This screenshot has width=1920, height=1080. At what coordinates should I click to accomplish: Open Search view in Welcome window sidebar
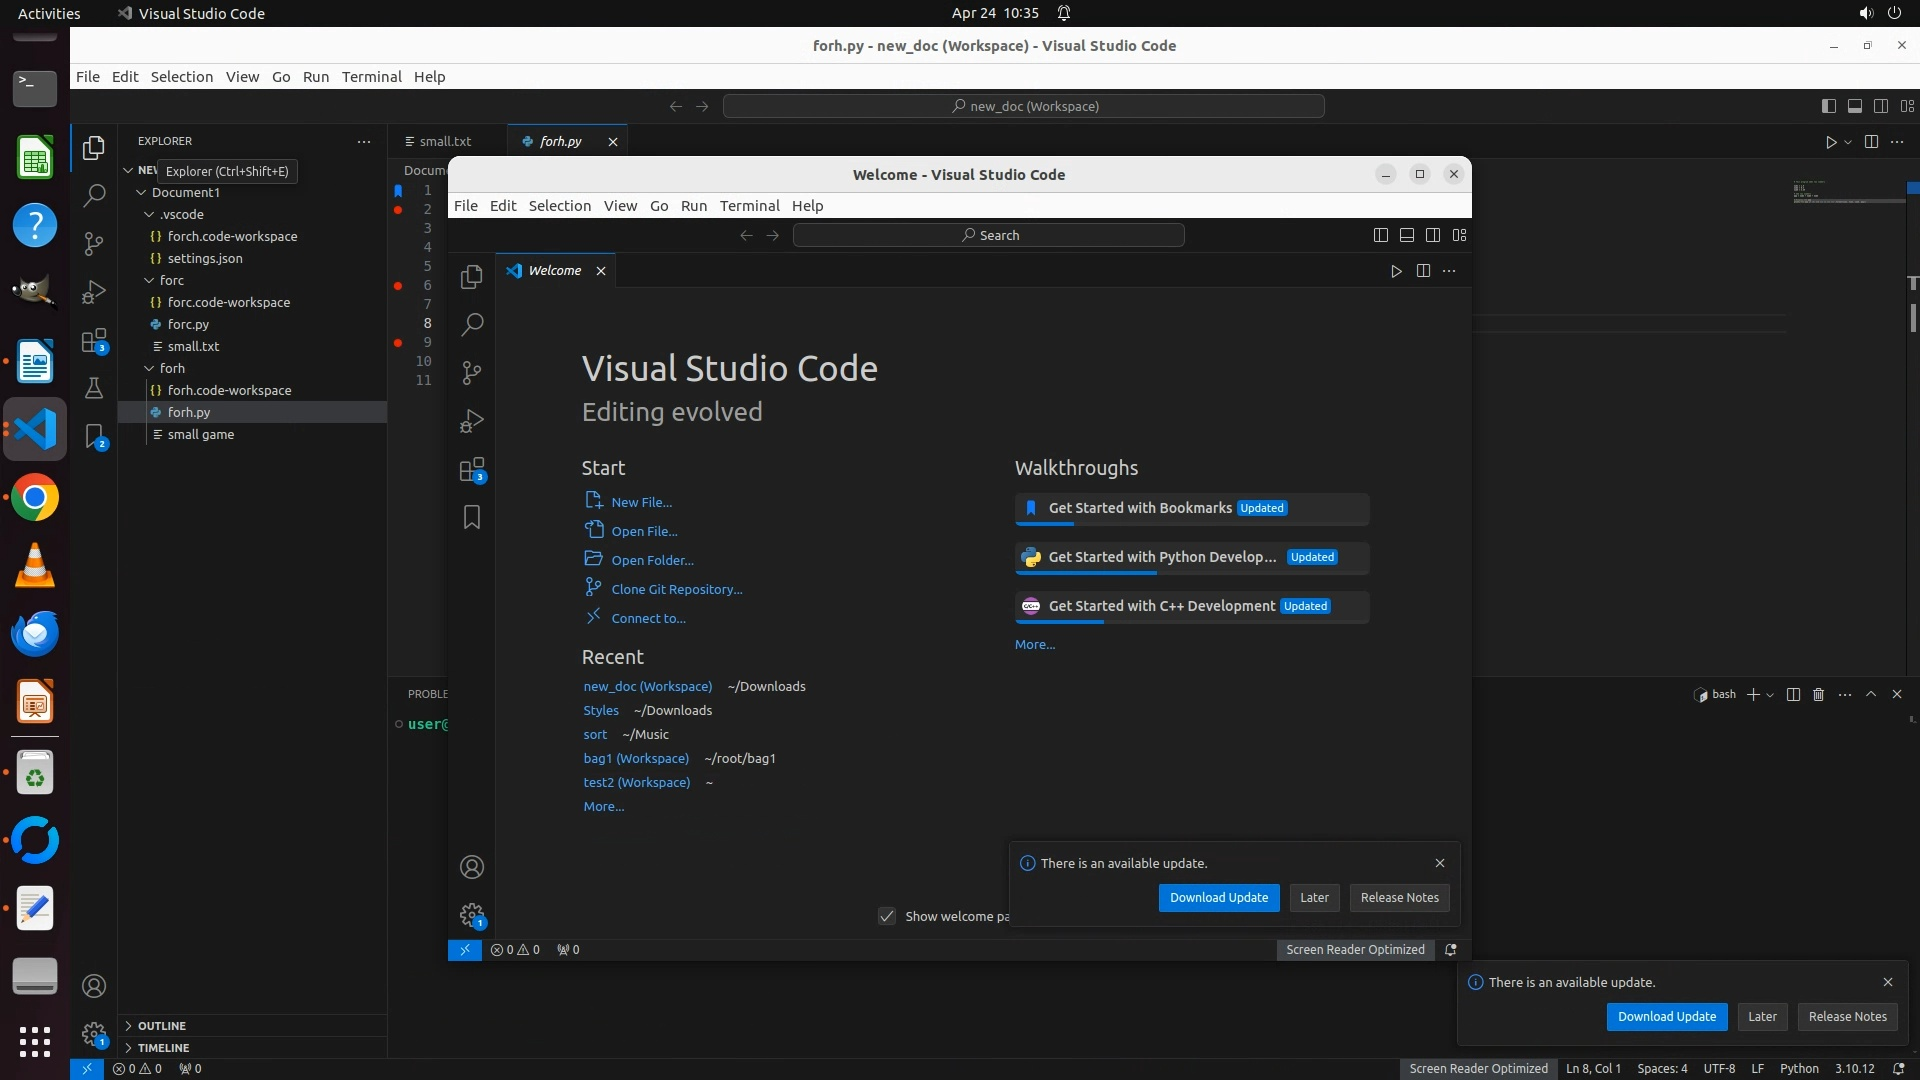472,324
